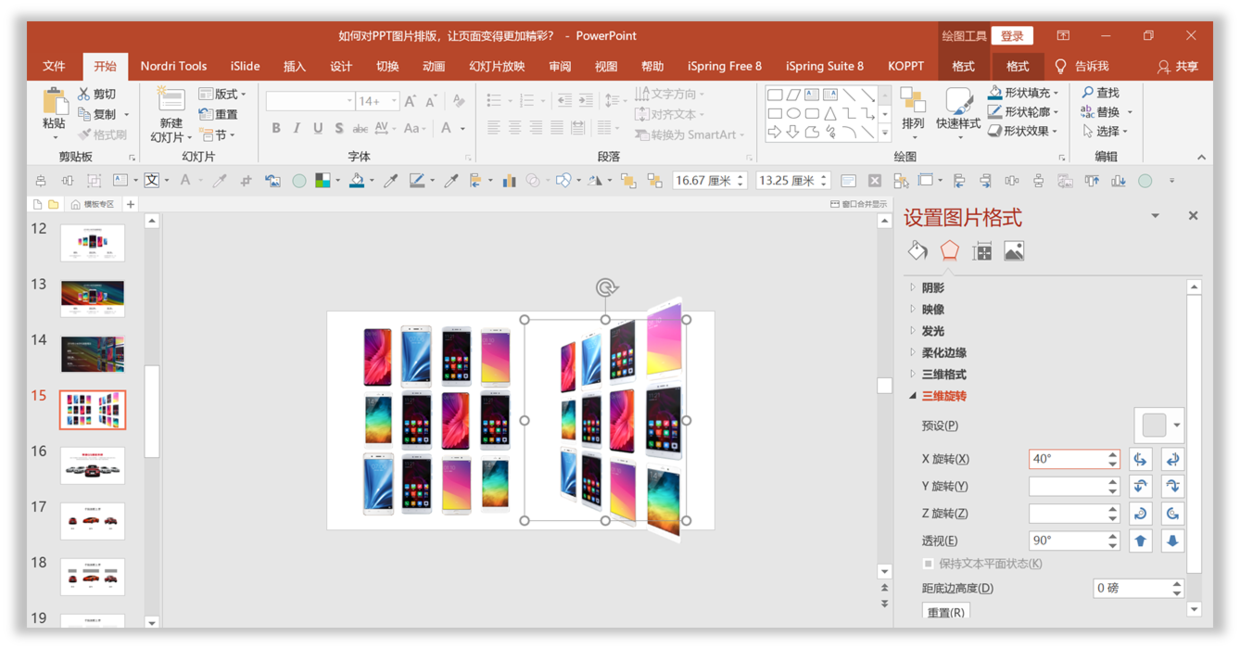Image resolution: width=1240 pixels, height=649 pixels.
Task: Open Shape Fill (形状填充) dropdown
Action: [x=1023, y=92]
